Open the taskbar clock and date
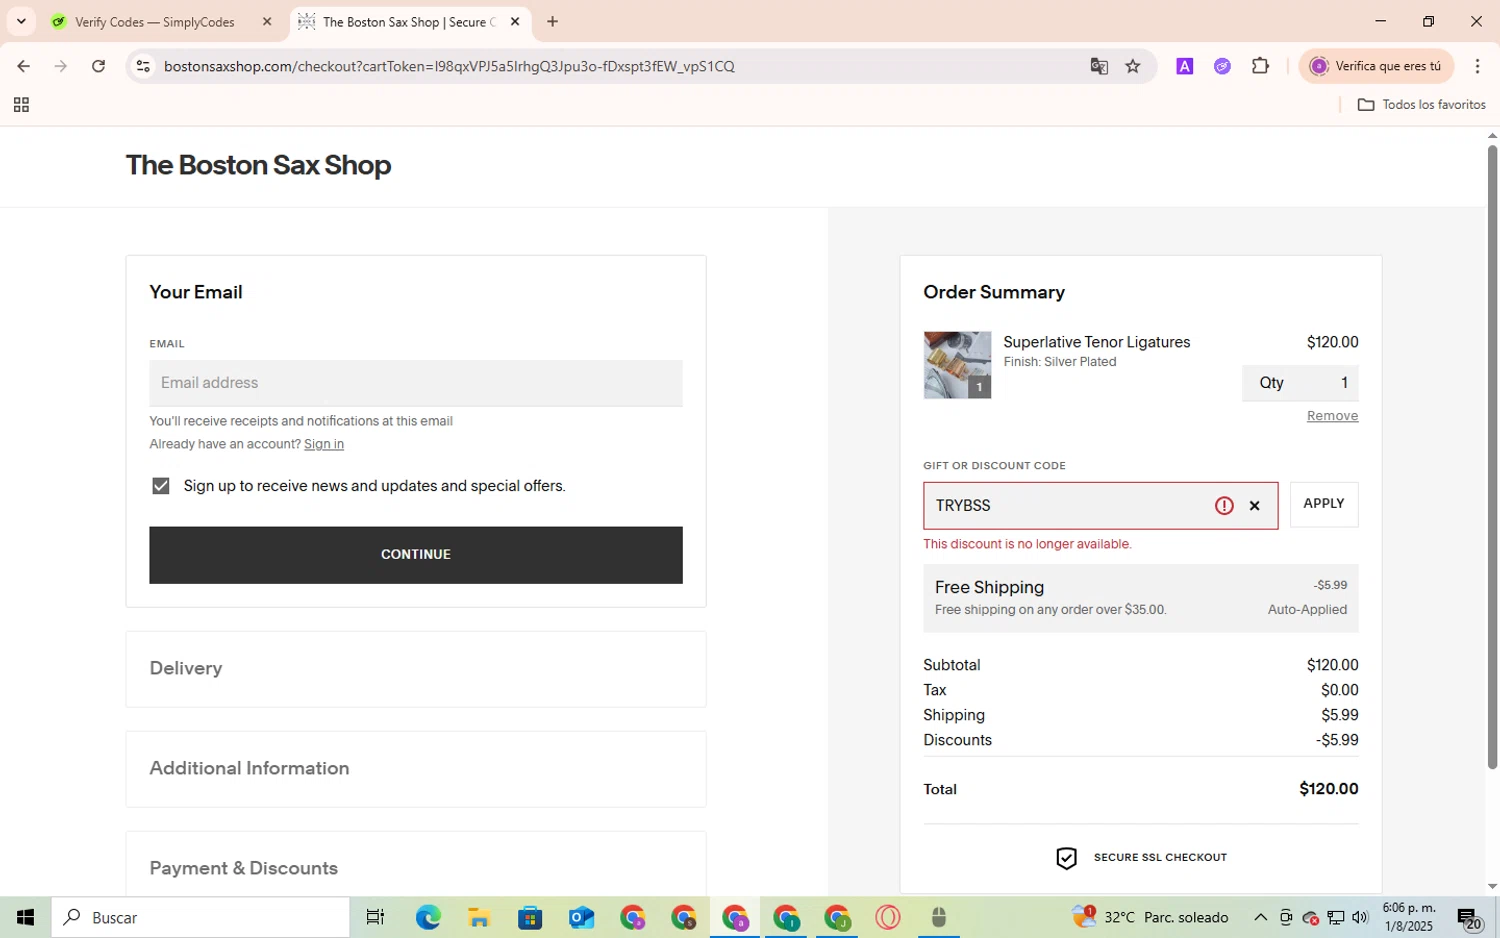Screen dimensions: 1500x938 tap(1408, 917)
